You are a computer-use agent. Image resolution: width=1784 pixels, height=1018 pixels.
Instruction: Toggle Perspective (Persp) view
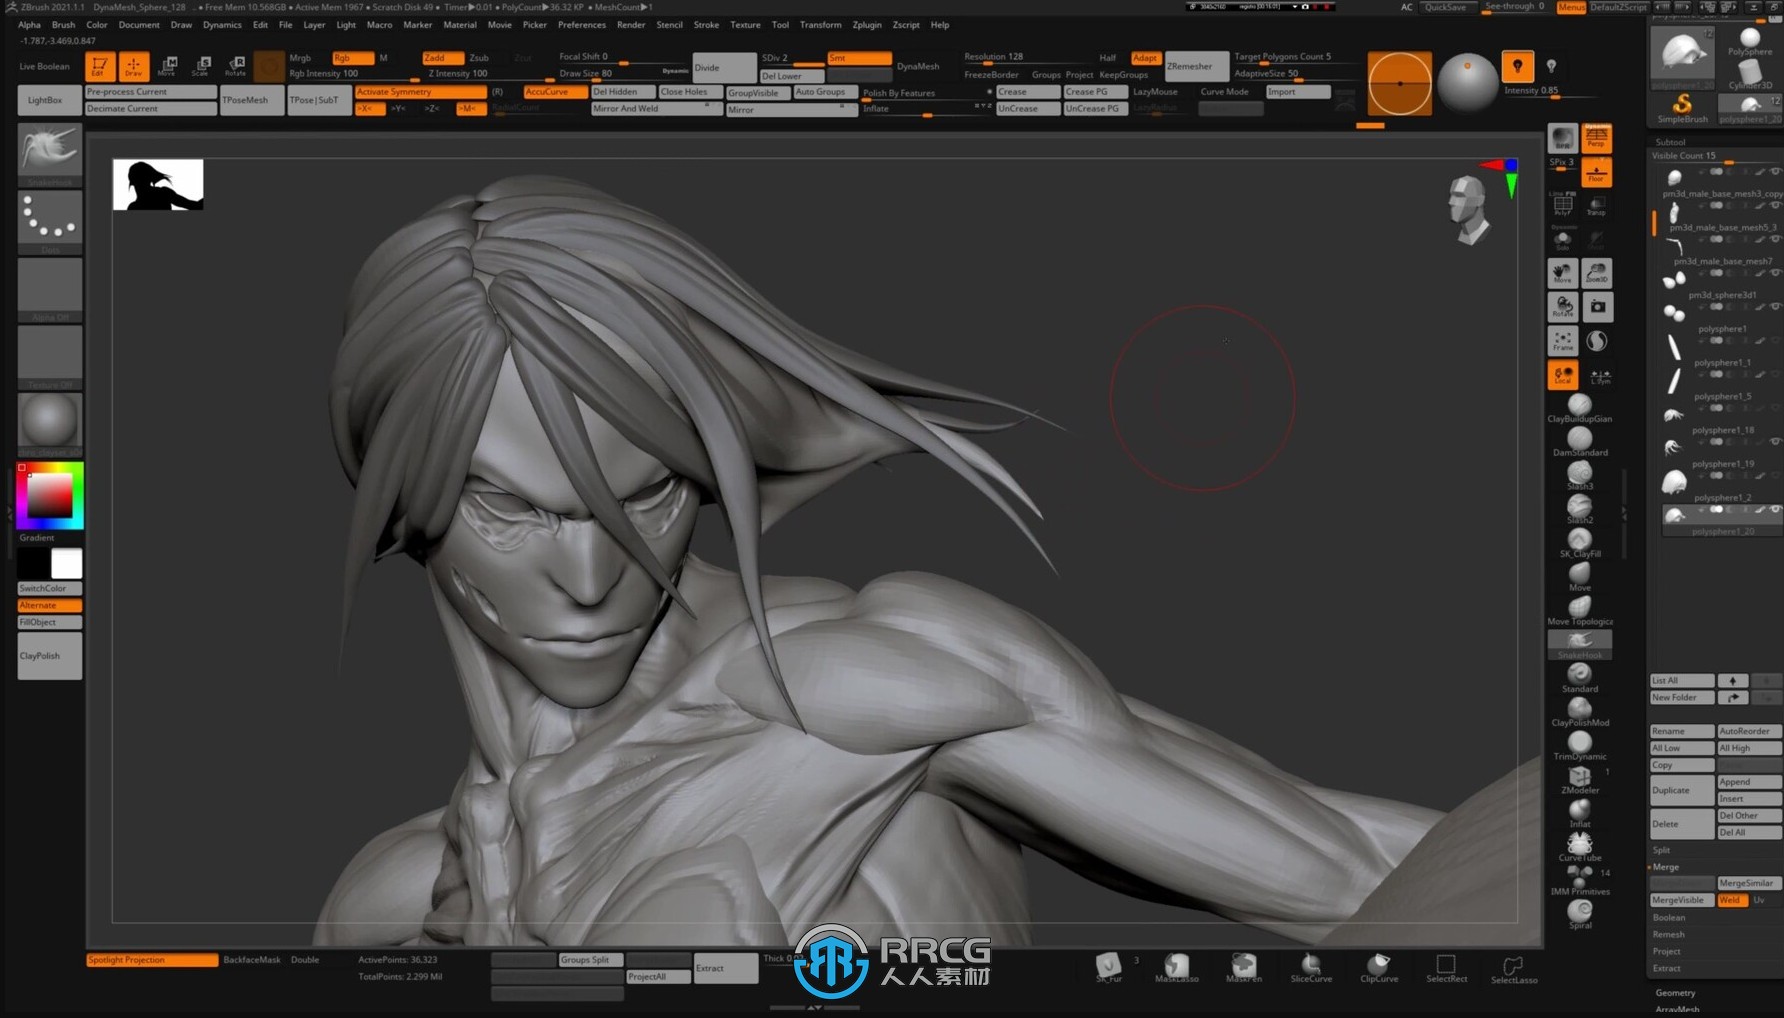click(x=1597, y=138)
